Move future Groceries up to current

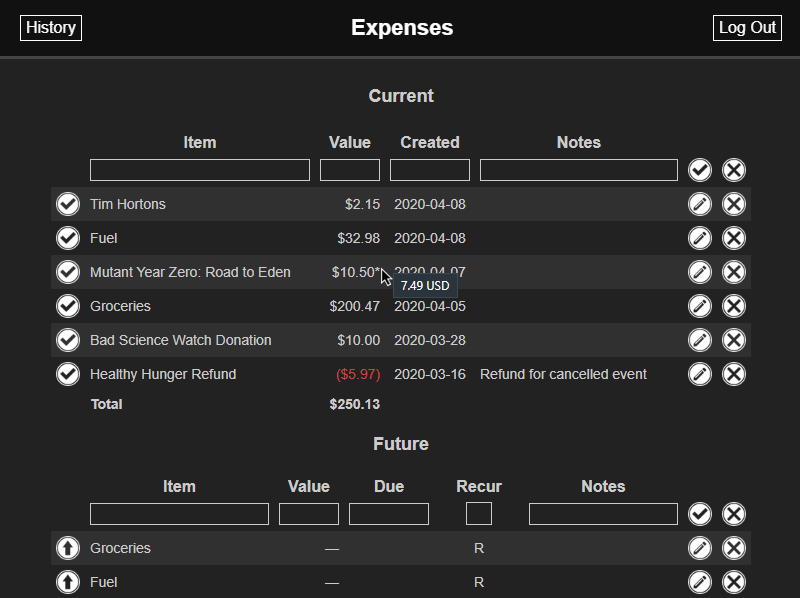[67, 548]
